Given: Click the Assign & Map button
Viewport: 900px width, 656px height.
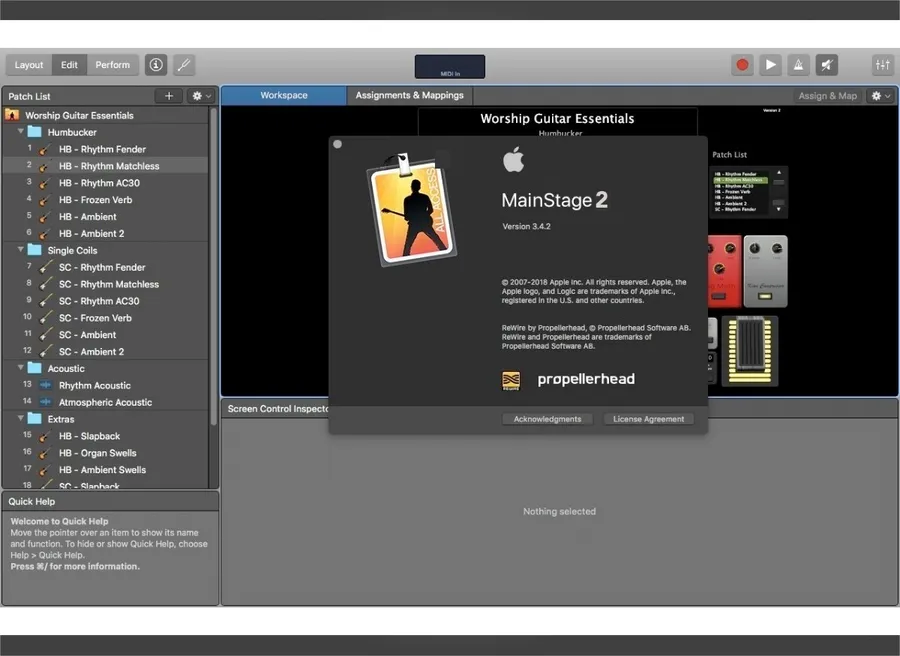Looking at the screenshot, I should 828,96.
